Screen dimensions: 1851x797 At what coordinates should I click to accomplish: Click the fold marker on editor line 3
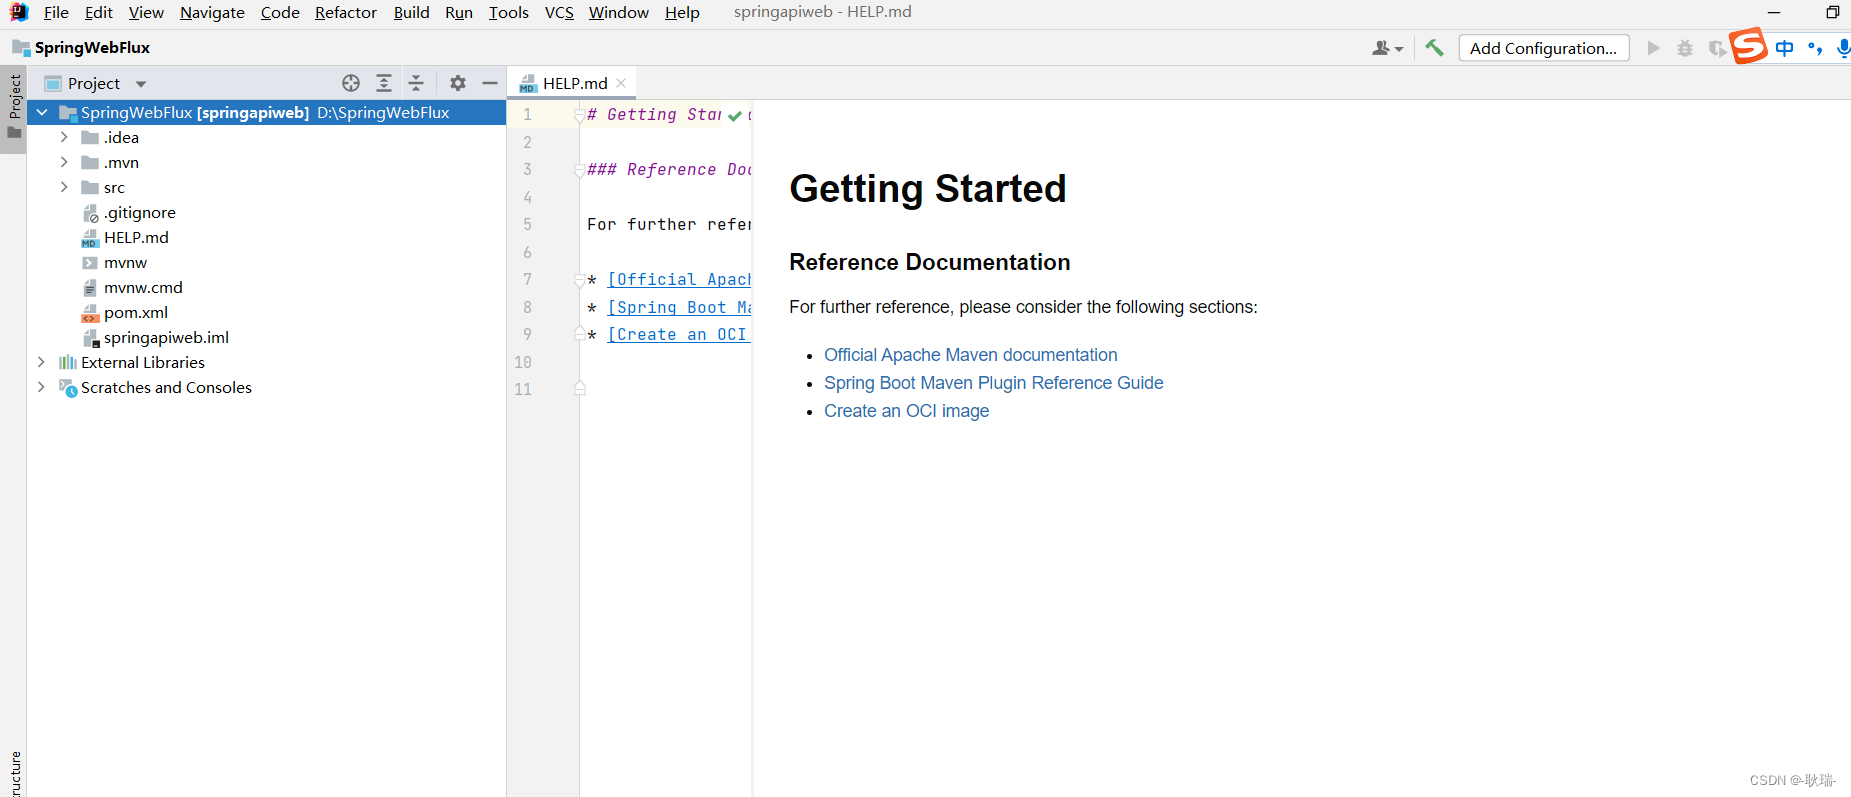pos(579,170)
